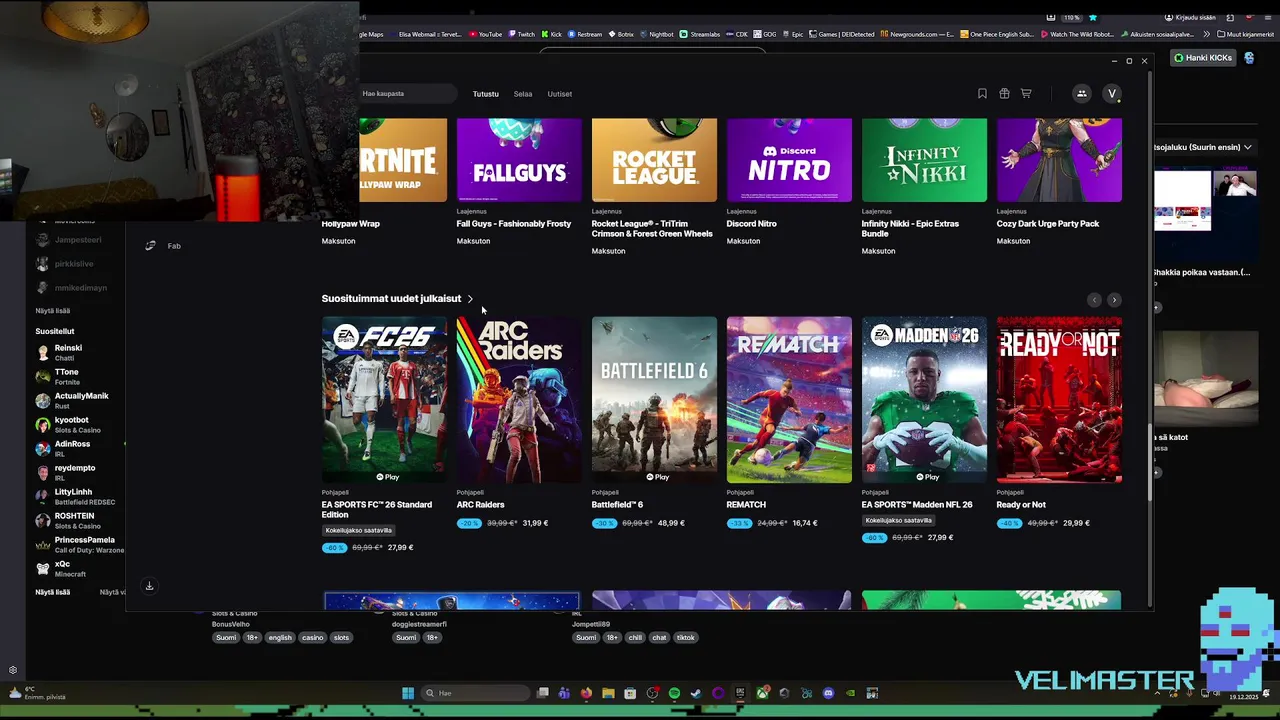Open the Madden NFL 26 cover
This screenshot has height=720, width=1280.
point(924,400)
